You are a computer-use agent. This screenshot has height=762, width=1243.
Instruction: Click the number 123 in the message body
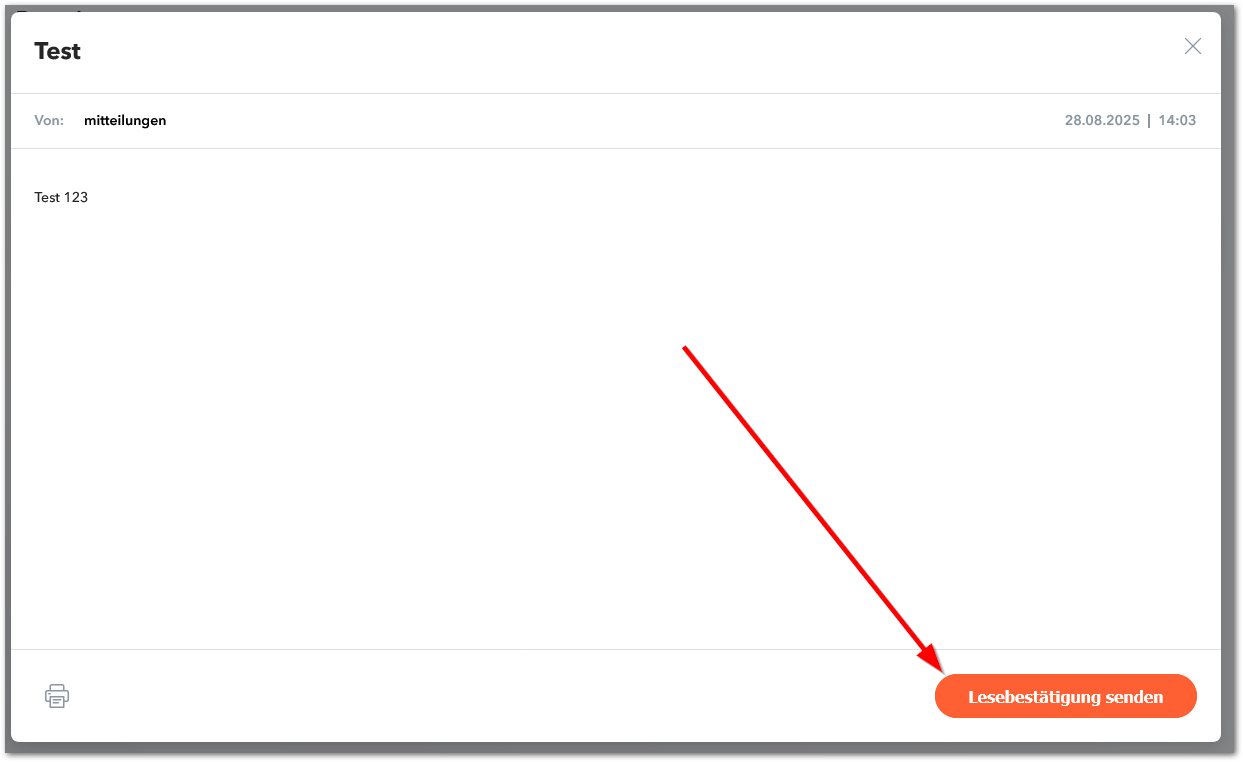click(x=76, y=197)
